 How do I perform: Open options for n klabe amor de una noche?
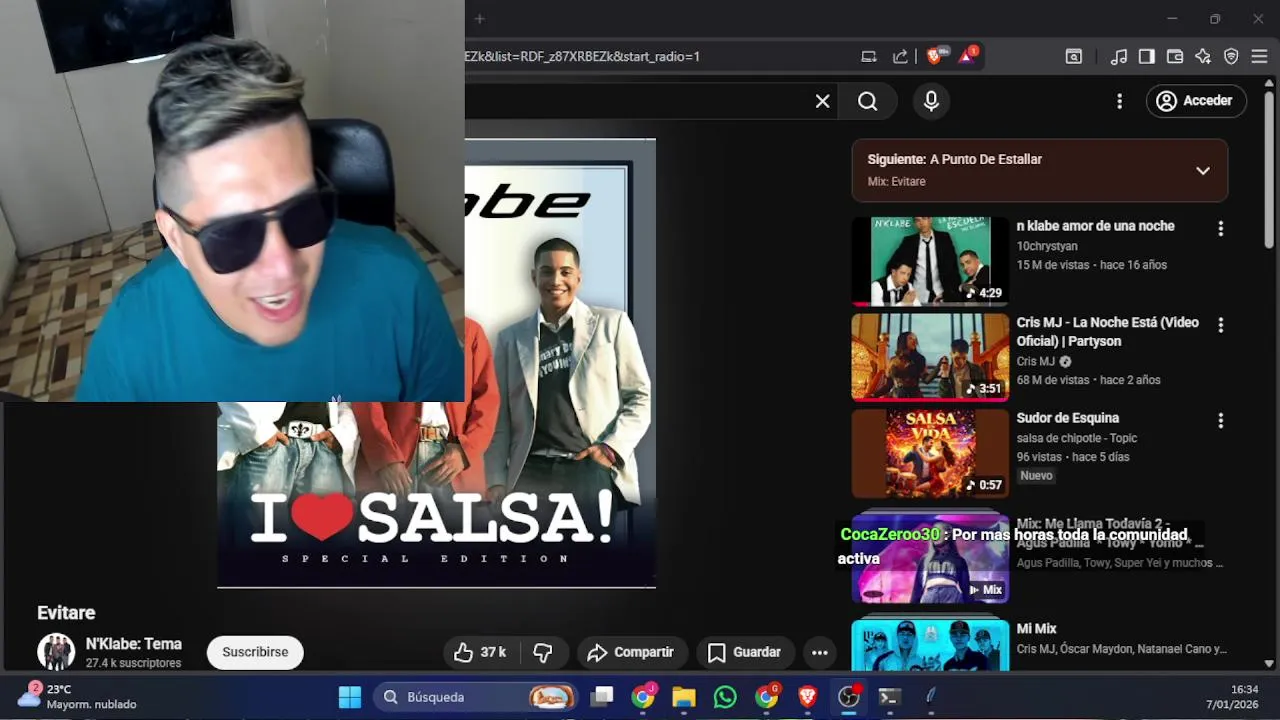pyautogui.click(x=1220, y=228)
